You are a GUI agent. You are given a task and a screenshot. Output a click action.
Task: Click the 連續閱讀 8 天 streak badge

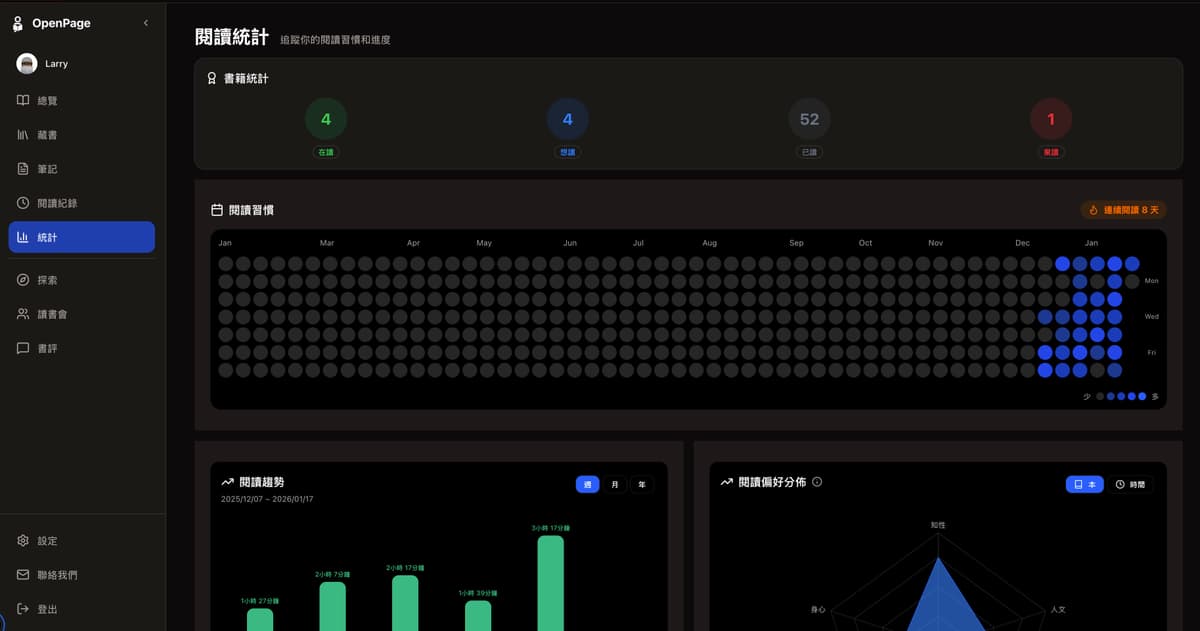click(x=1123, y=210)
